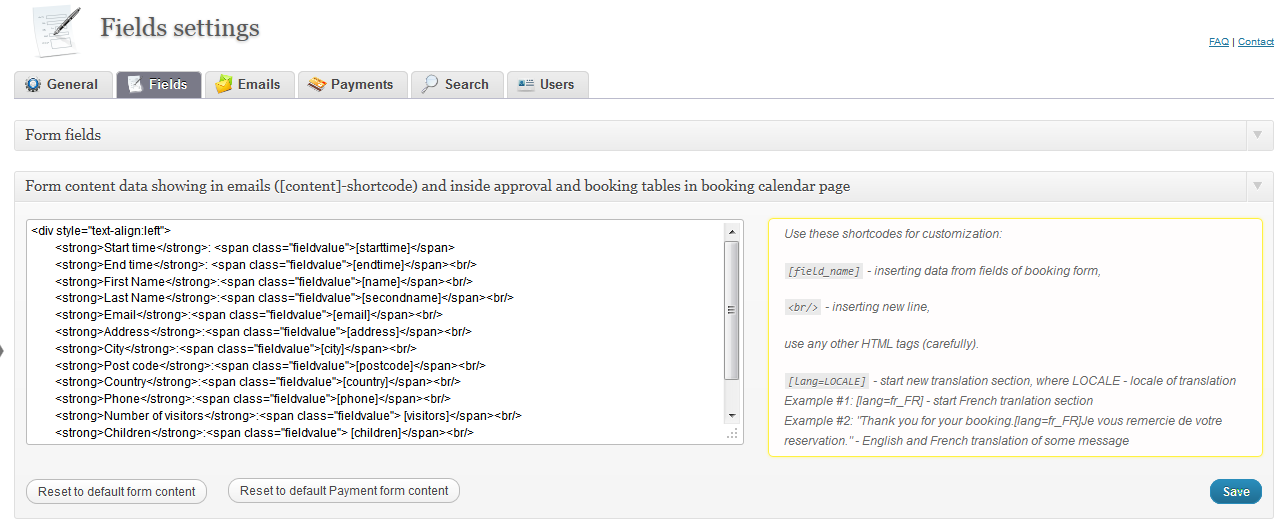Image resolution: width=1280 pixels, height=531 pixels.
Task: Collapse the Form fields section arrow
Action: point(1256,135)
